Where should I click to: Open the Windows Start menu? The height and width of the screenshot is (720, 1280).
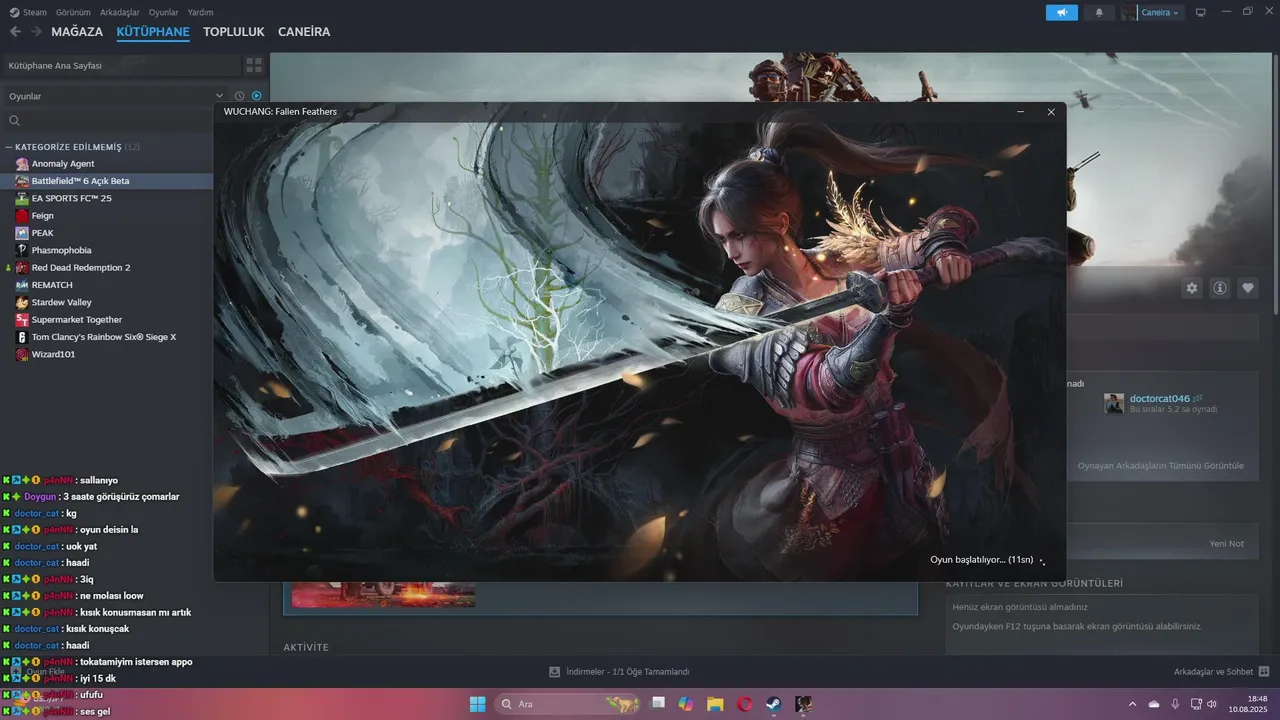click(478, 704)
